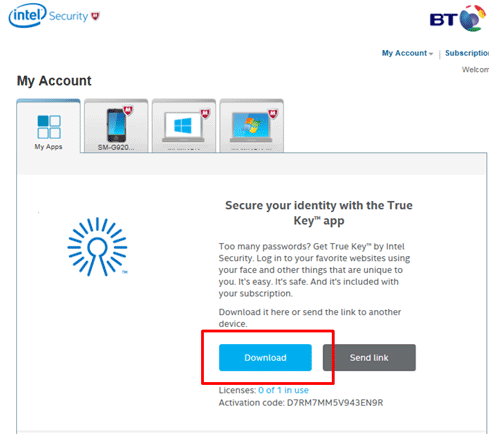Viewport: 489px width, 434px height.
Task: Click McAfee badge on Windows 8 tab
Action: (x=205, y=114)
